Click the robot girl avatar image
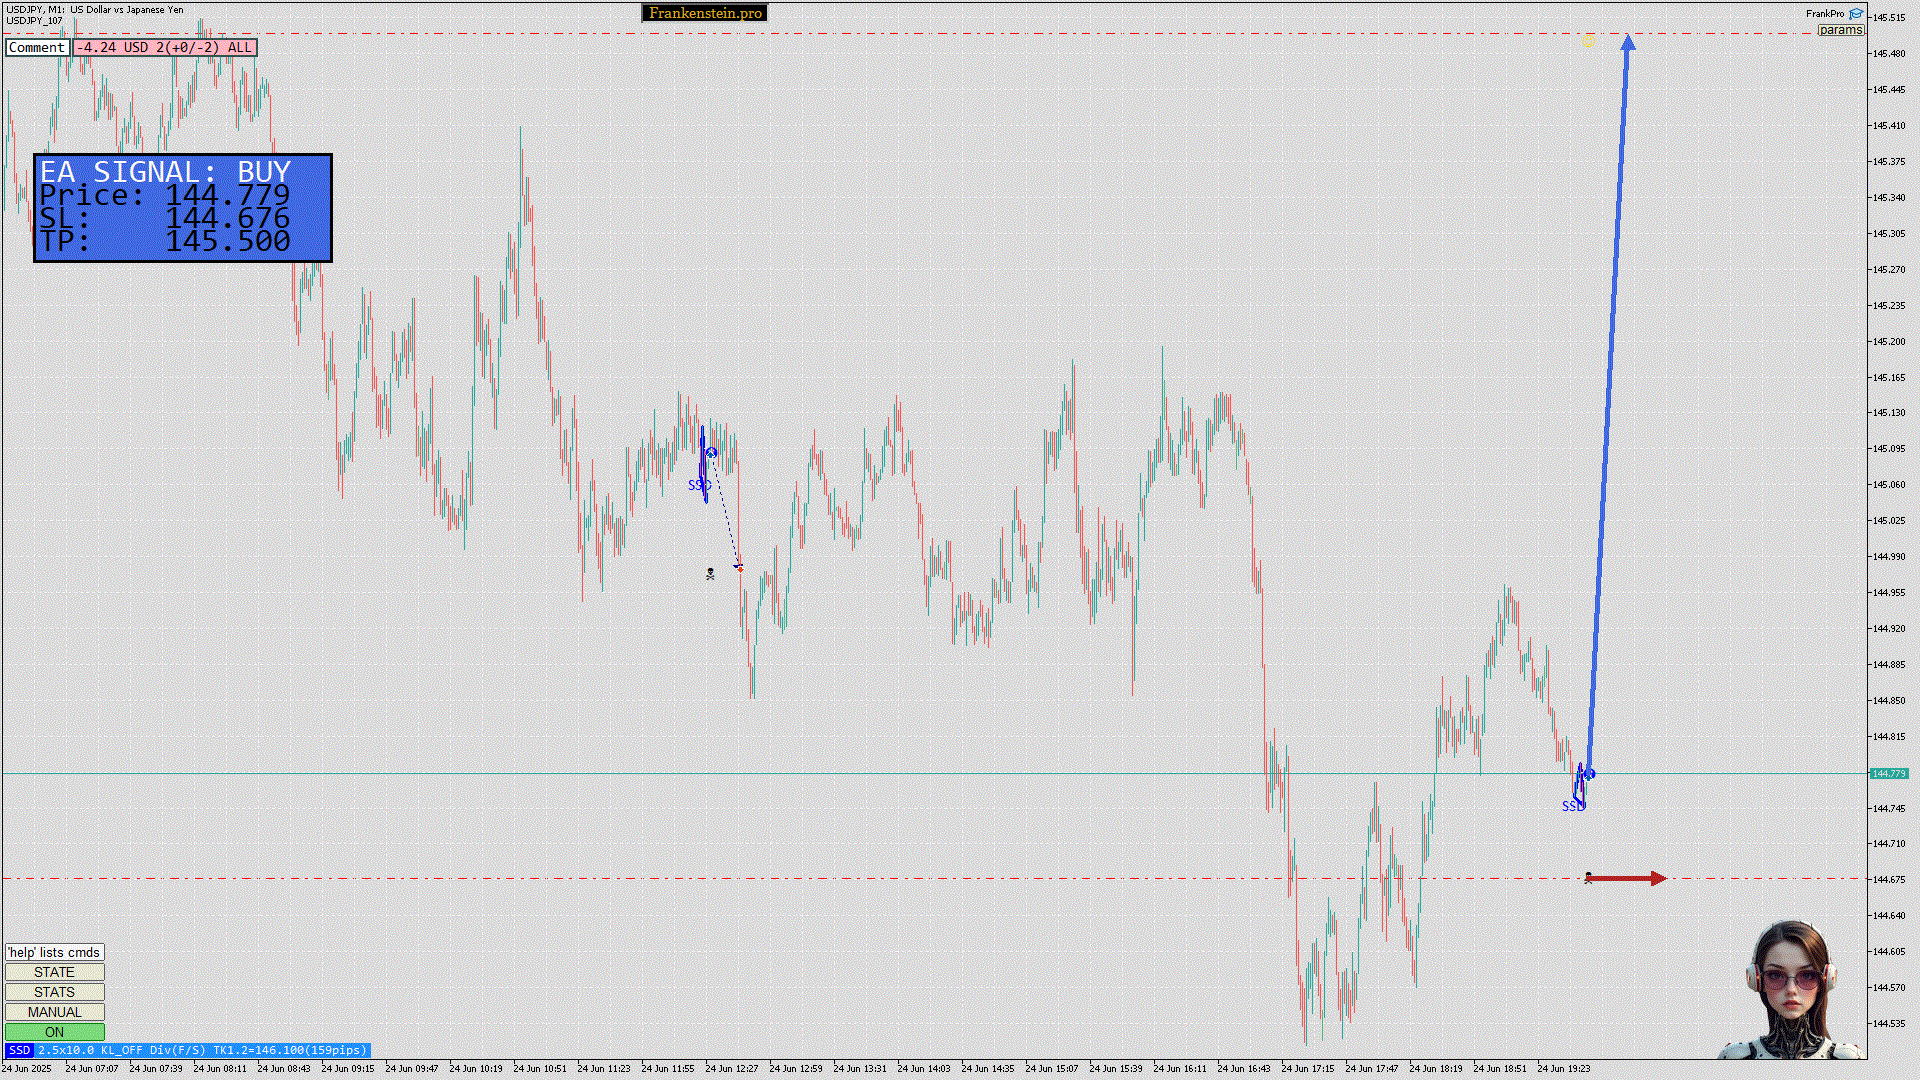Image resolution: width=1920 pixels, height=1080 pixels. tap(1792, 990)
